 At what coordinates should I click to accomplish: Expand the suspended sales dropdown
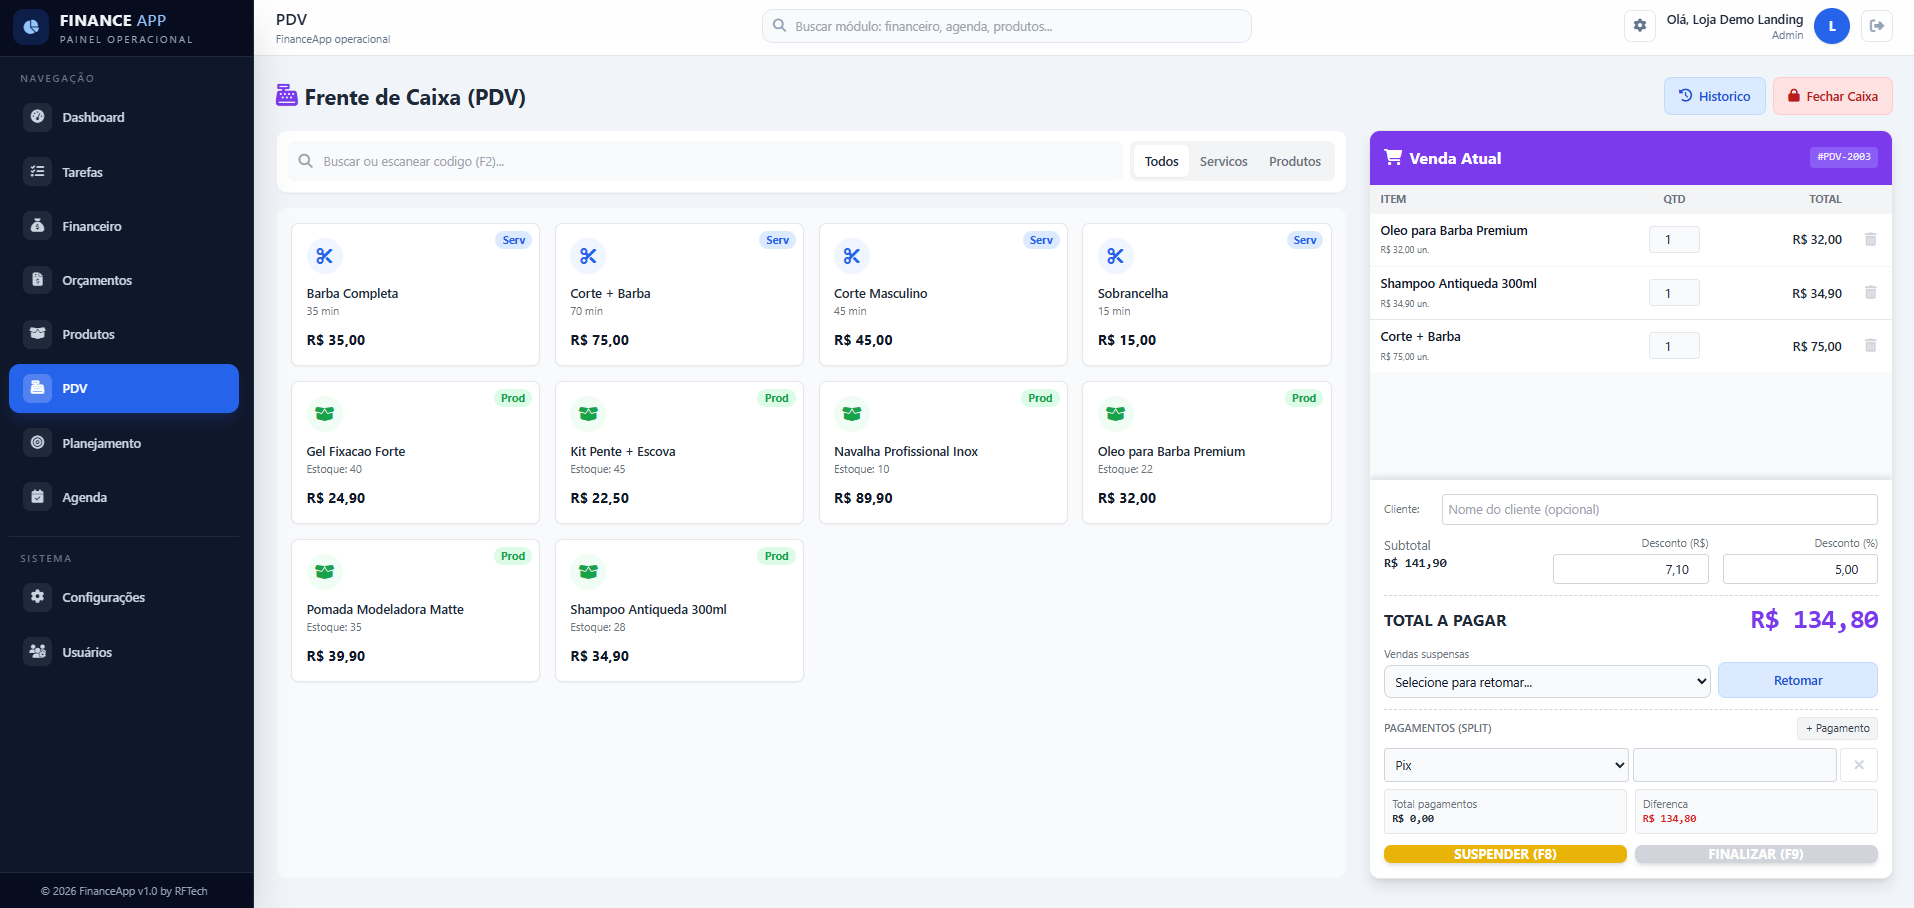point(1547,682)
